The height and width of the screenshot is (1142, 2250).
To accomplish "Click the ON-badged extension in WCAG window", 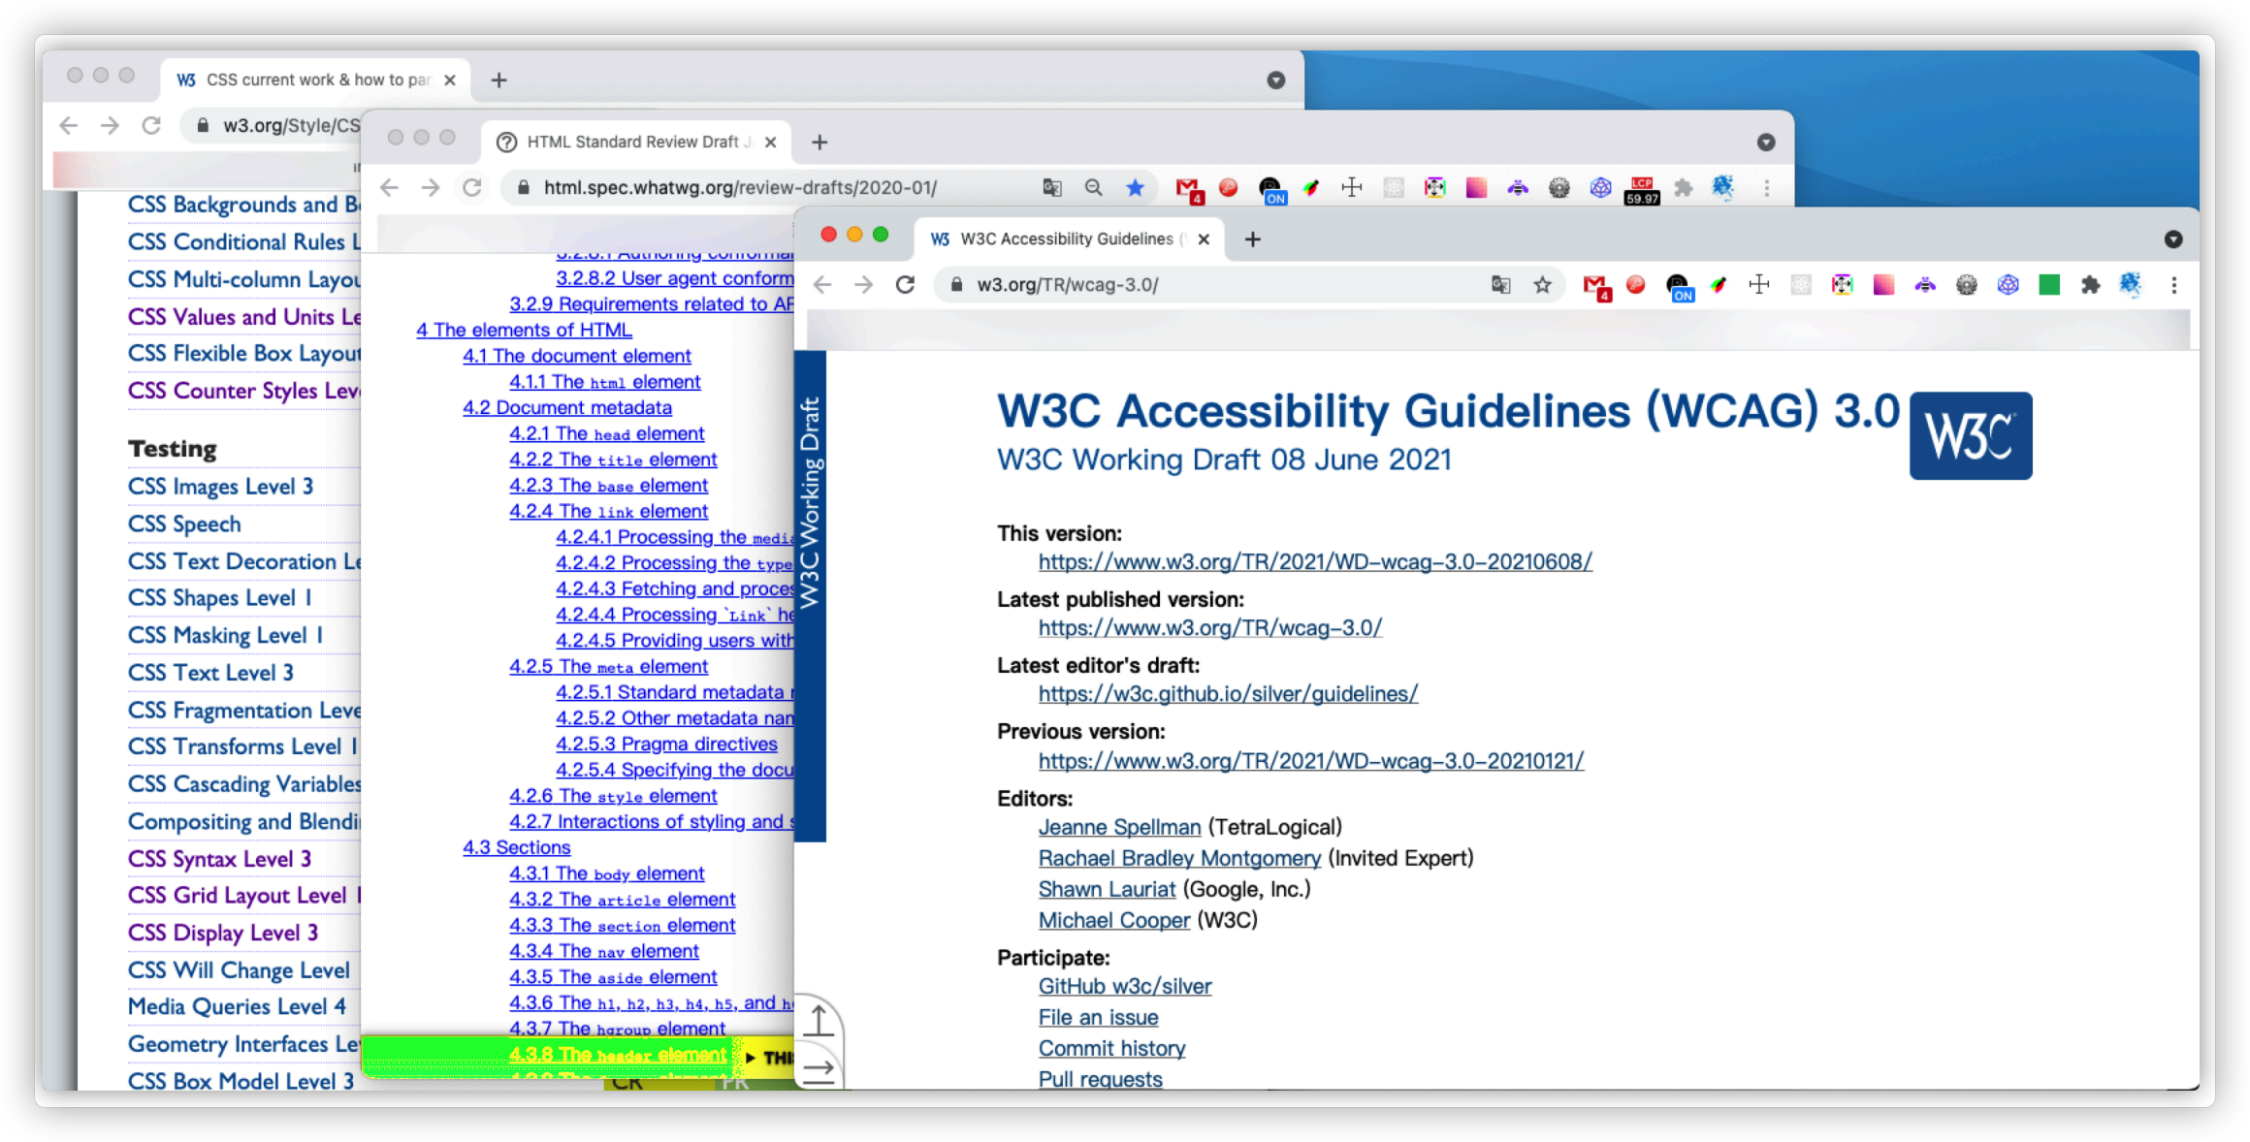I will tap(1679, 287).
